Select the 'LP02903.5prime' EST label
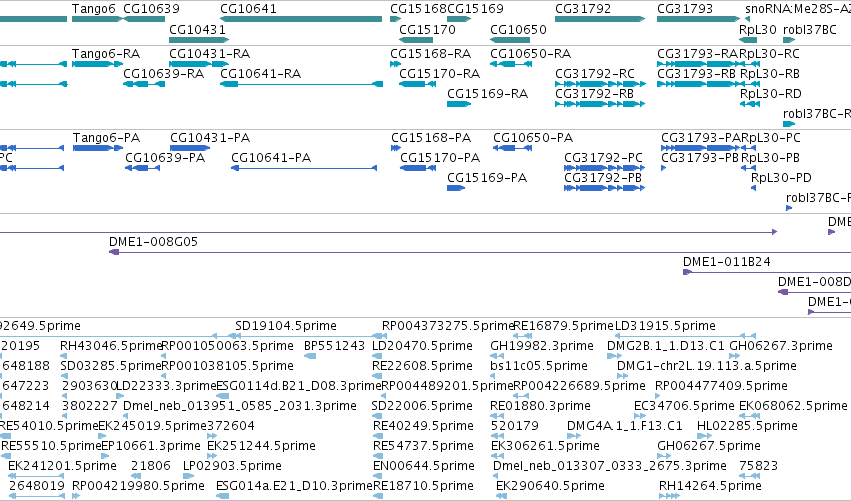This screenshot has width=851, height=501. [x=232, y=466]
